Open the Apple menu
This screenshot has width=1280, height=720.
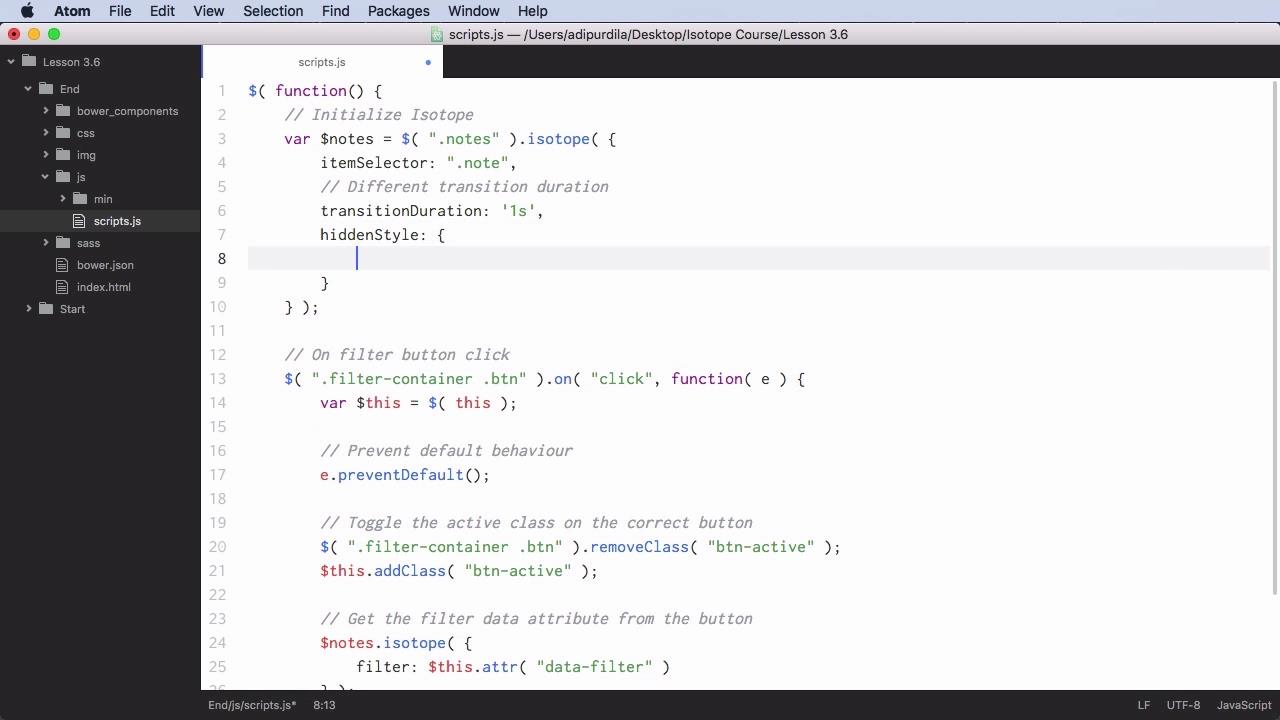click(27, 11)
